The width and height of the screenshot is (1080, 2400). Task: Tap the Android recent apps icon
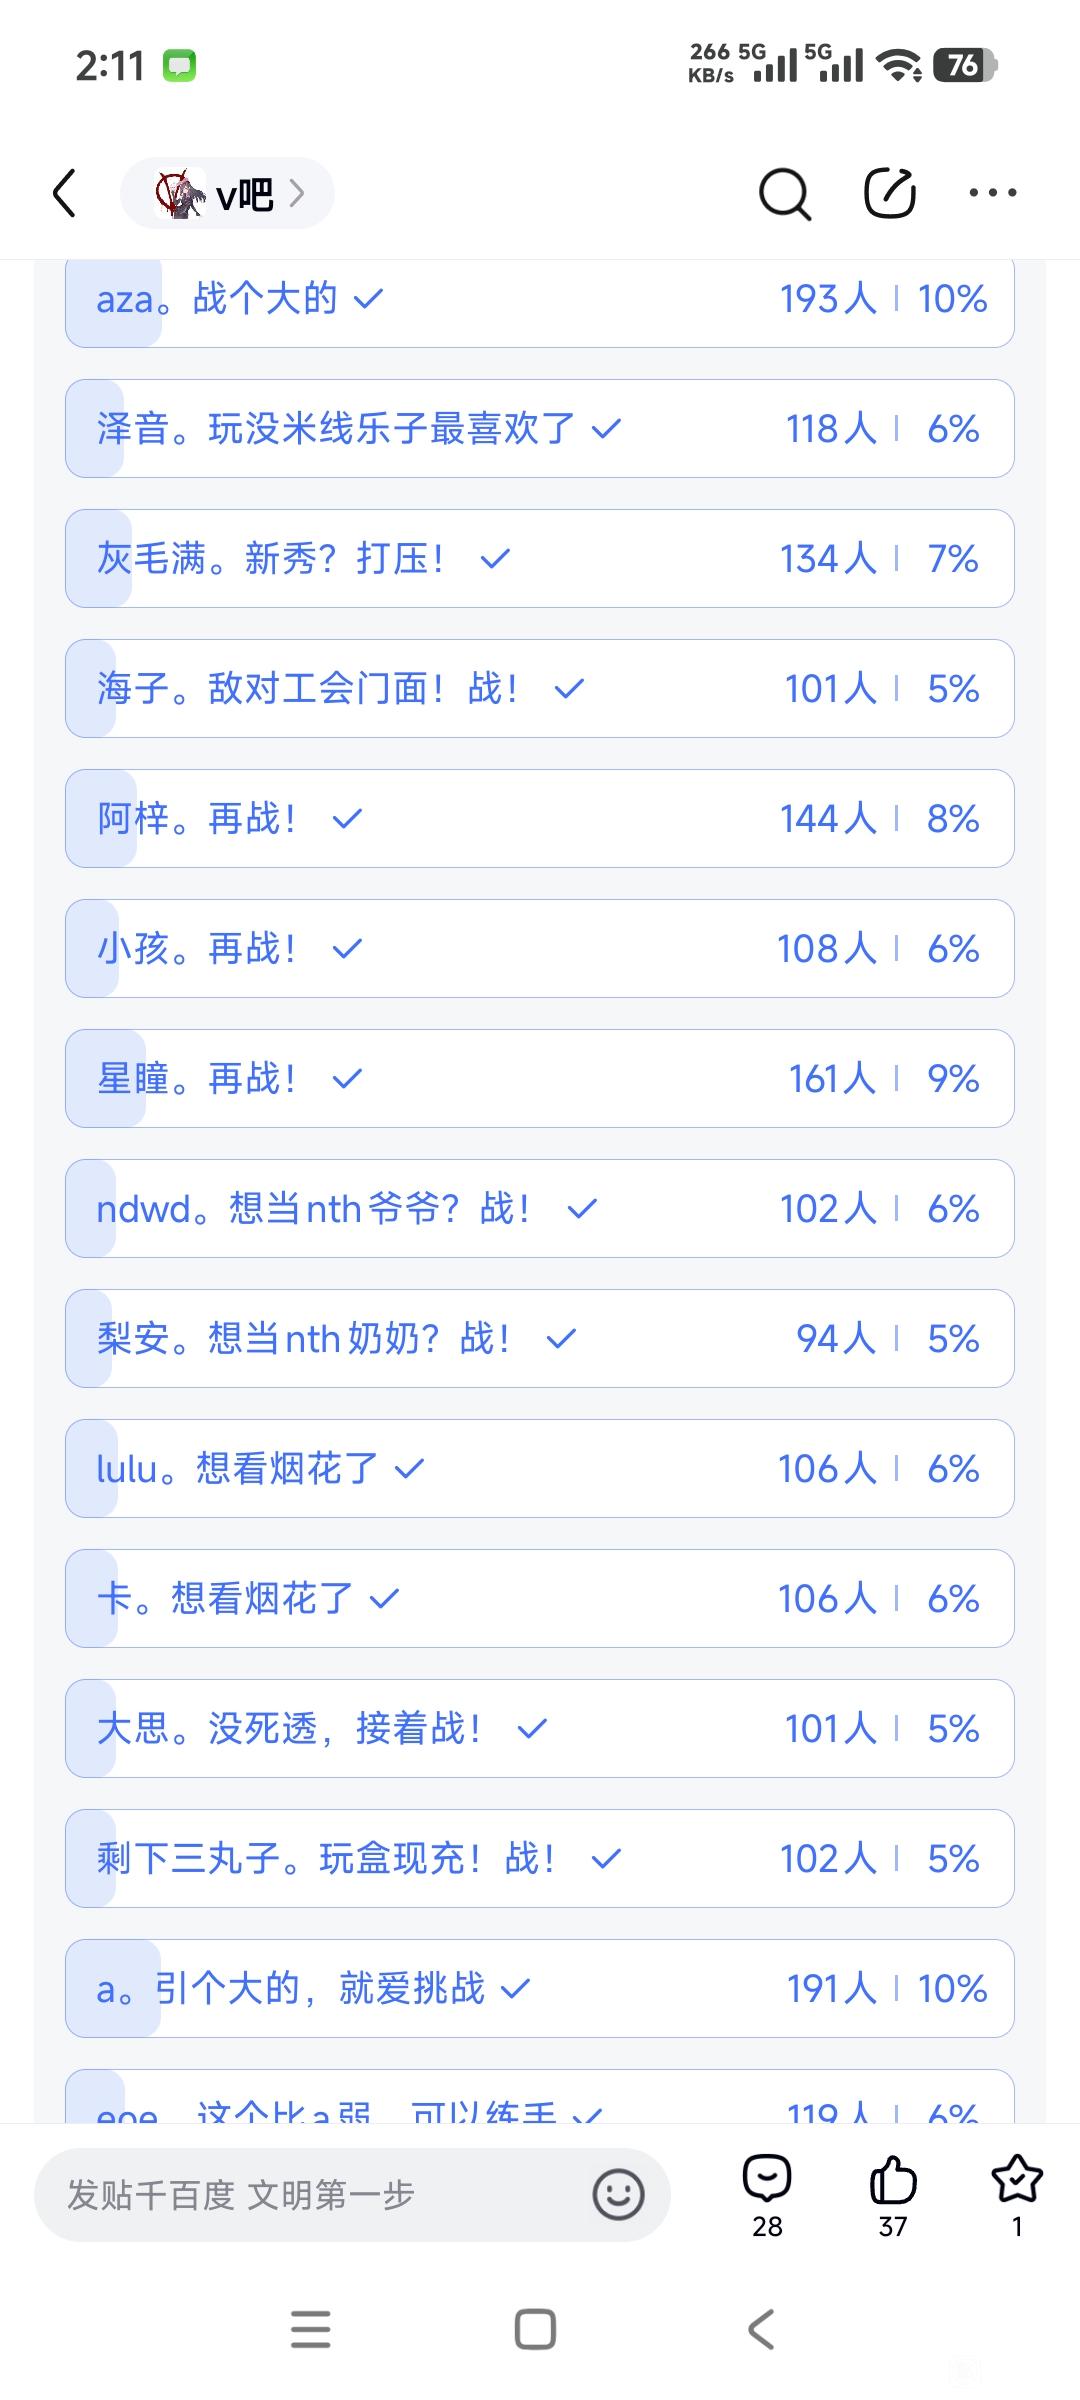(x=311, y=2329)
